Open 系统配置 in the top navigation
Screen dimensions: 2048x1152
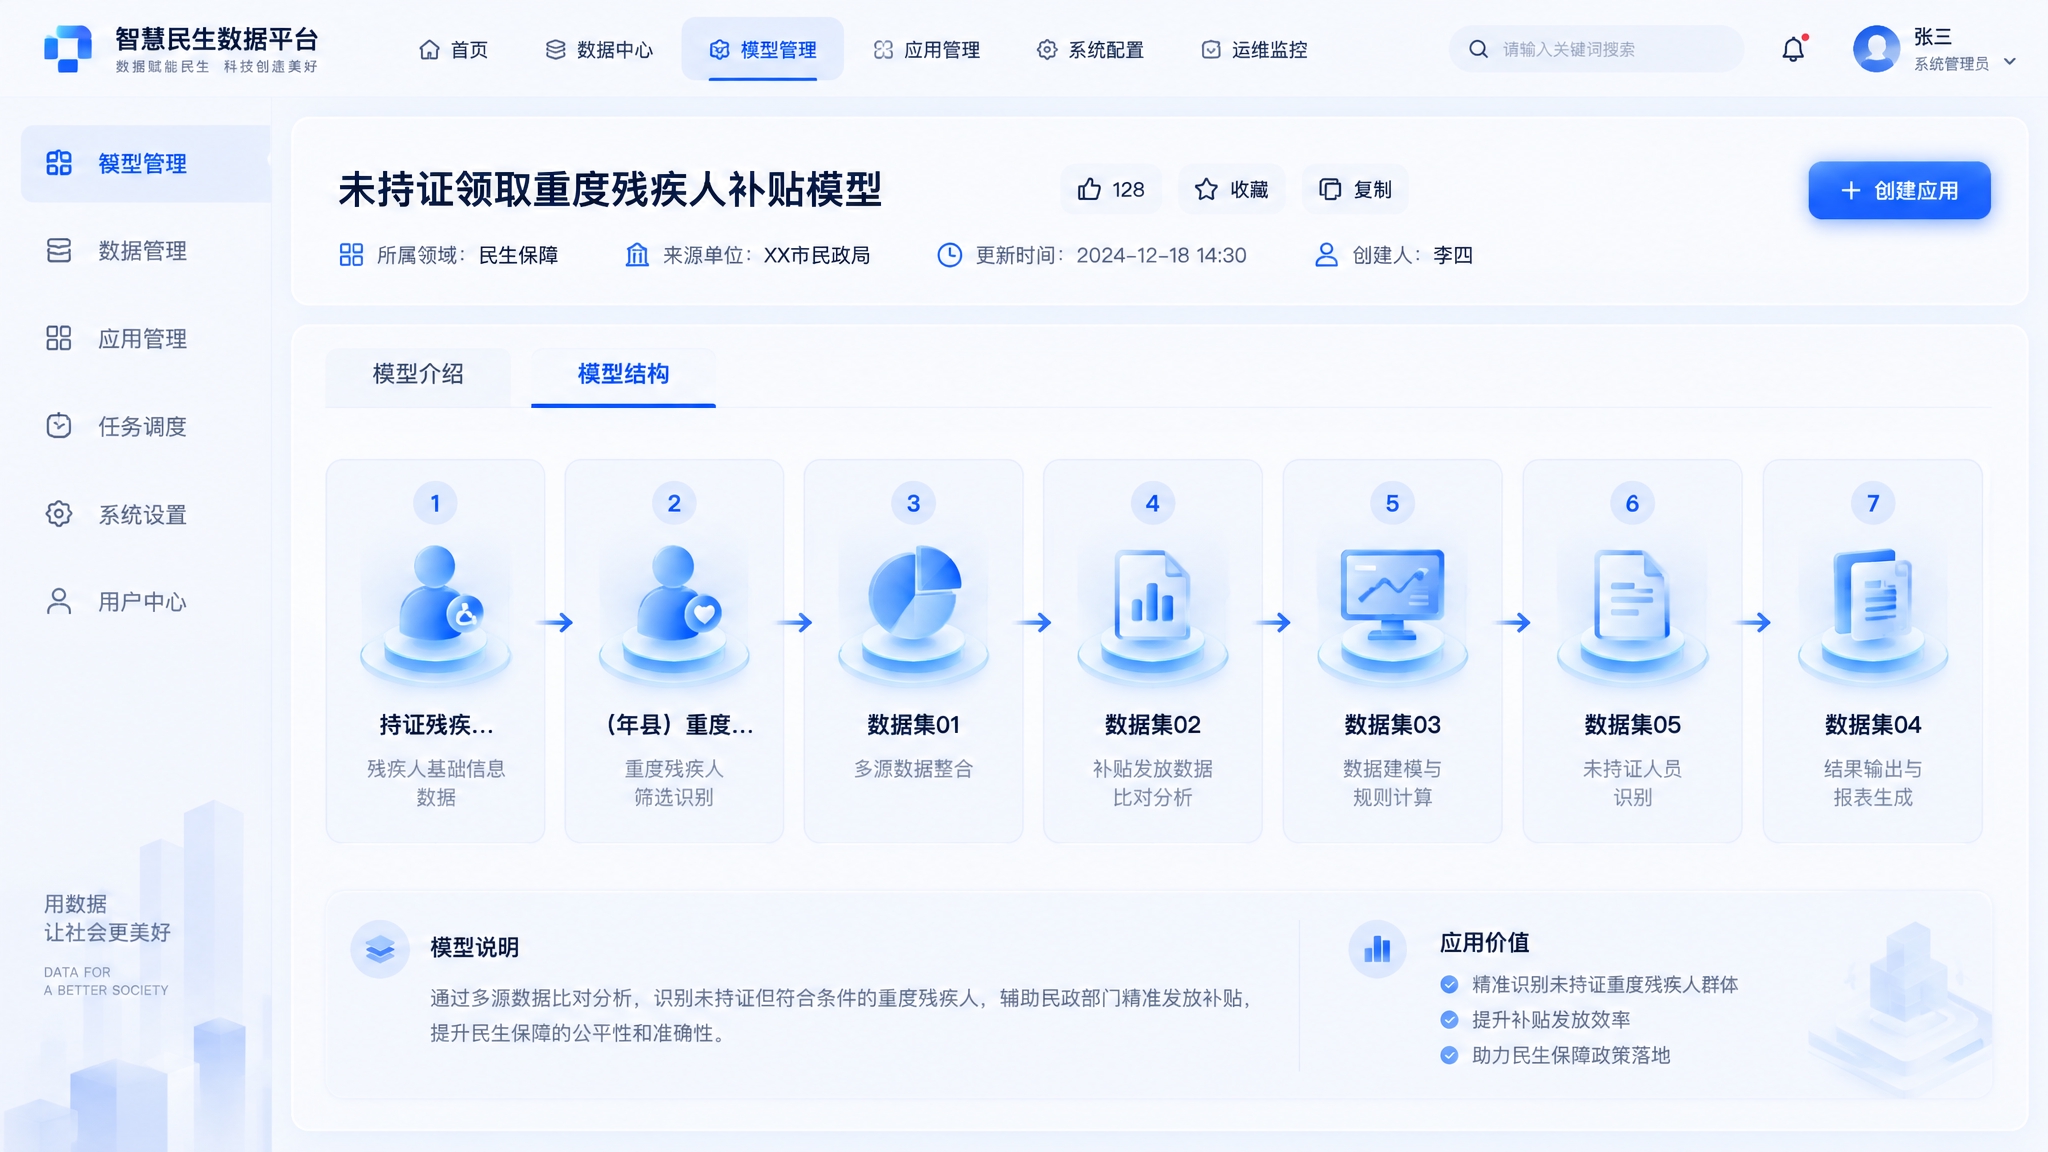click(x=1090, y=49)
